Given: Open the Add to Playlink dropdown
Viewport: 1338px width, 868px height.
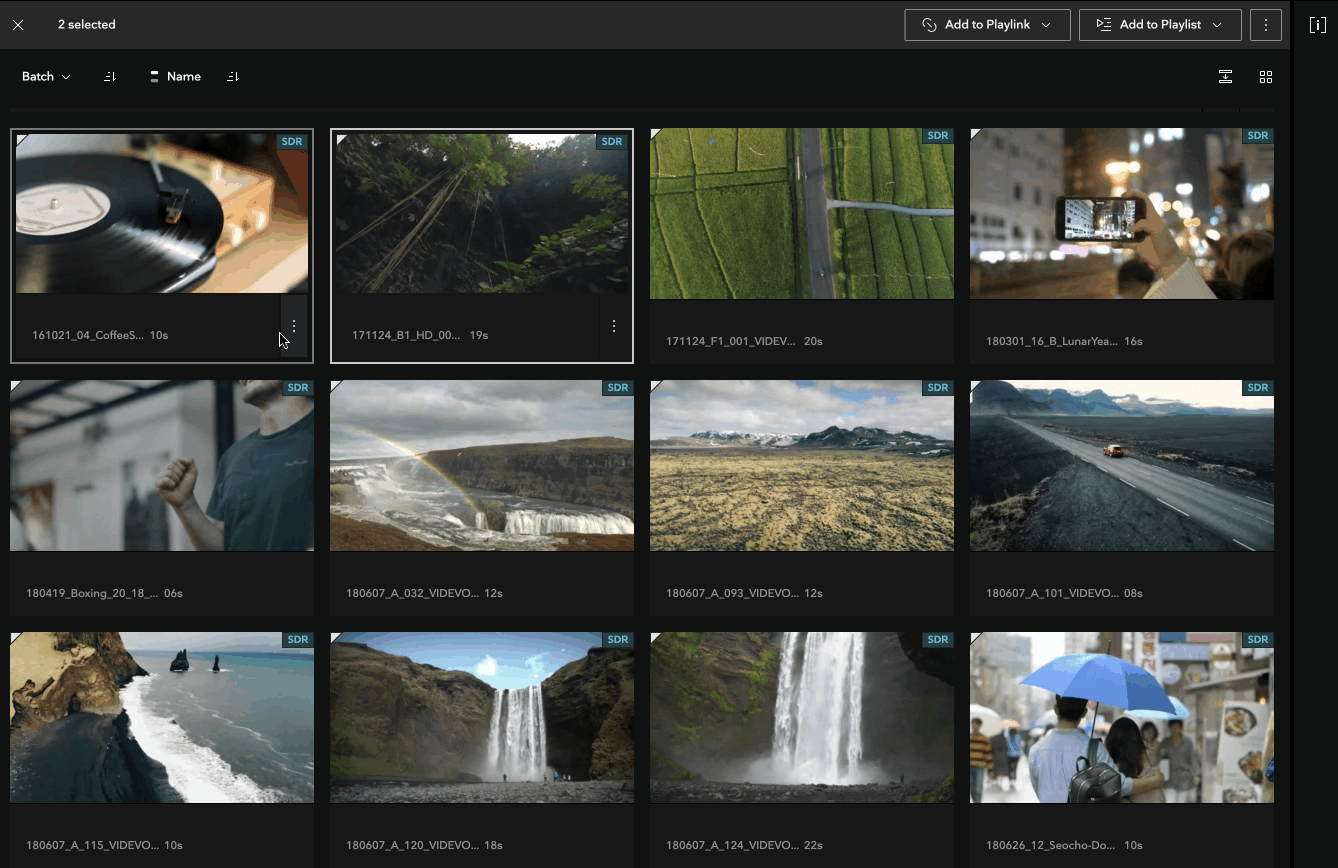Looking at the screenshot, I should (987, 25).
